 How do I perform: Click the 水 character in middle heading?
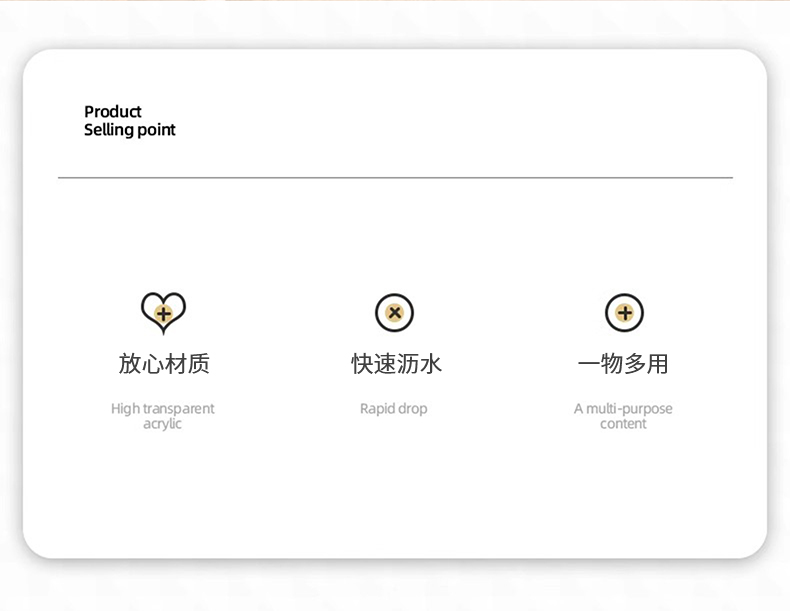pyautogui.click(x=431, y=364)
